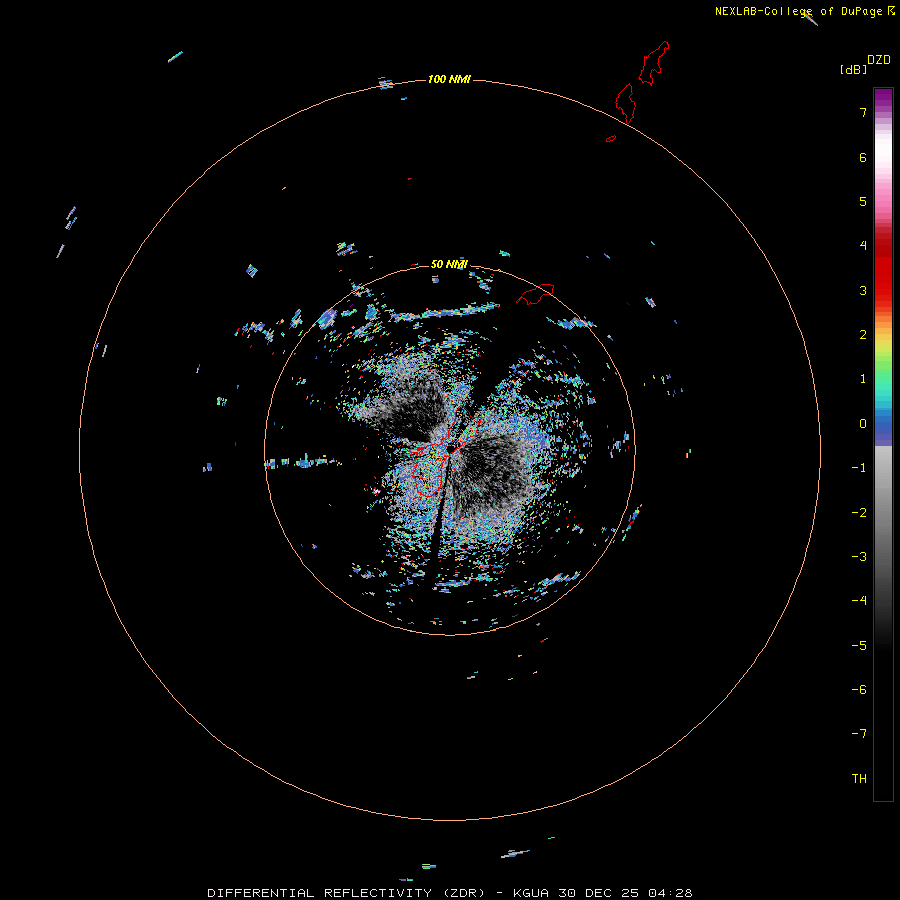The width and height of the screenshot is (900, 900).
Task: Click the blue section of the color bar
Action: point(883,426)
